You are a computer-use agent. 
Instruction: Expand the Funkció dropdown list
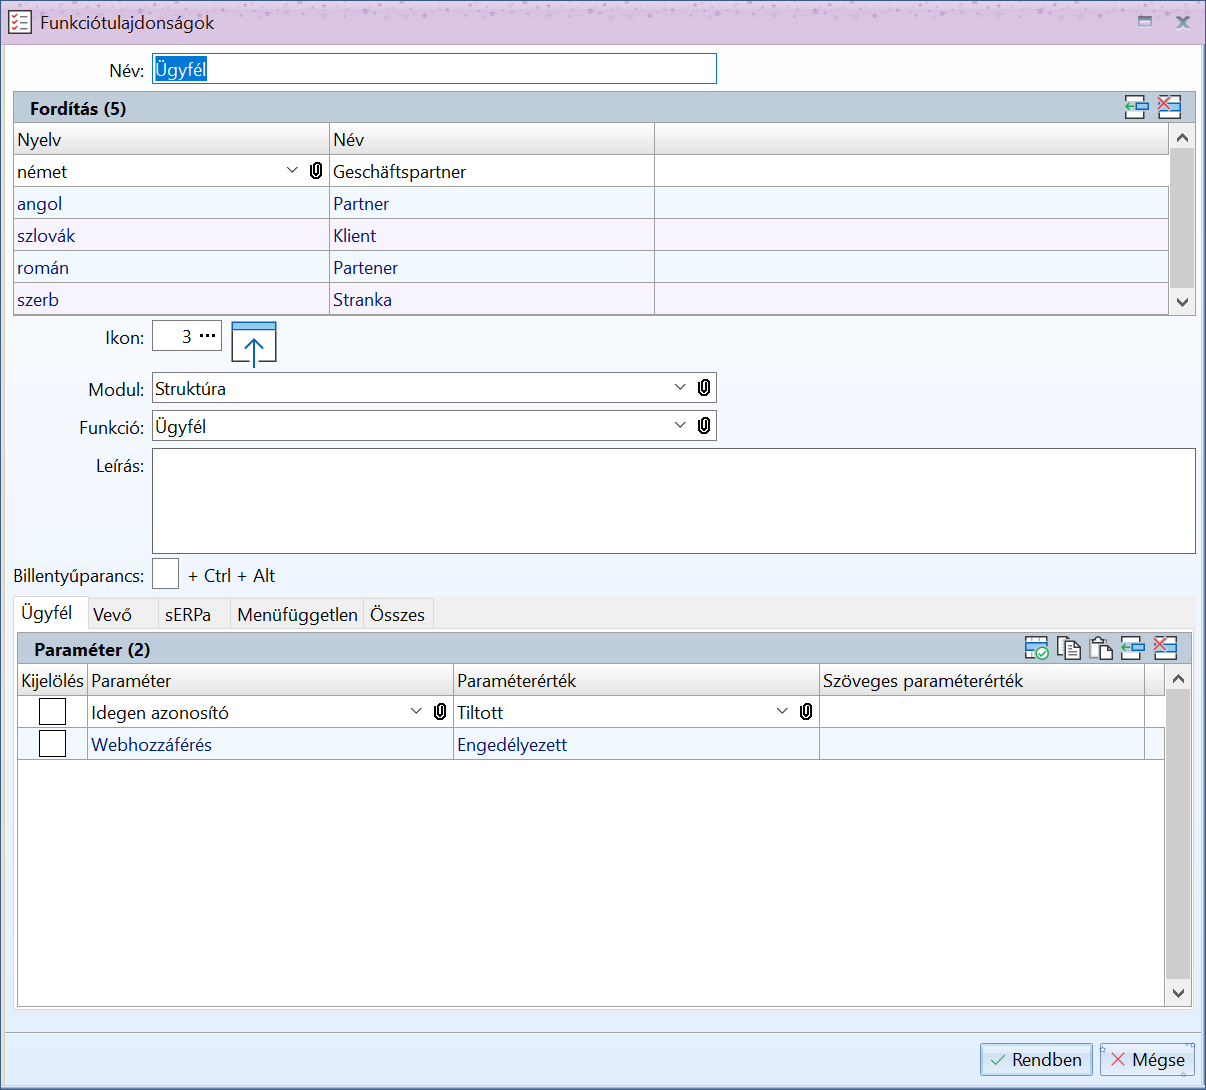(x=680, y=426)
